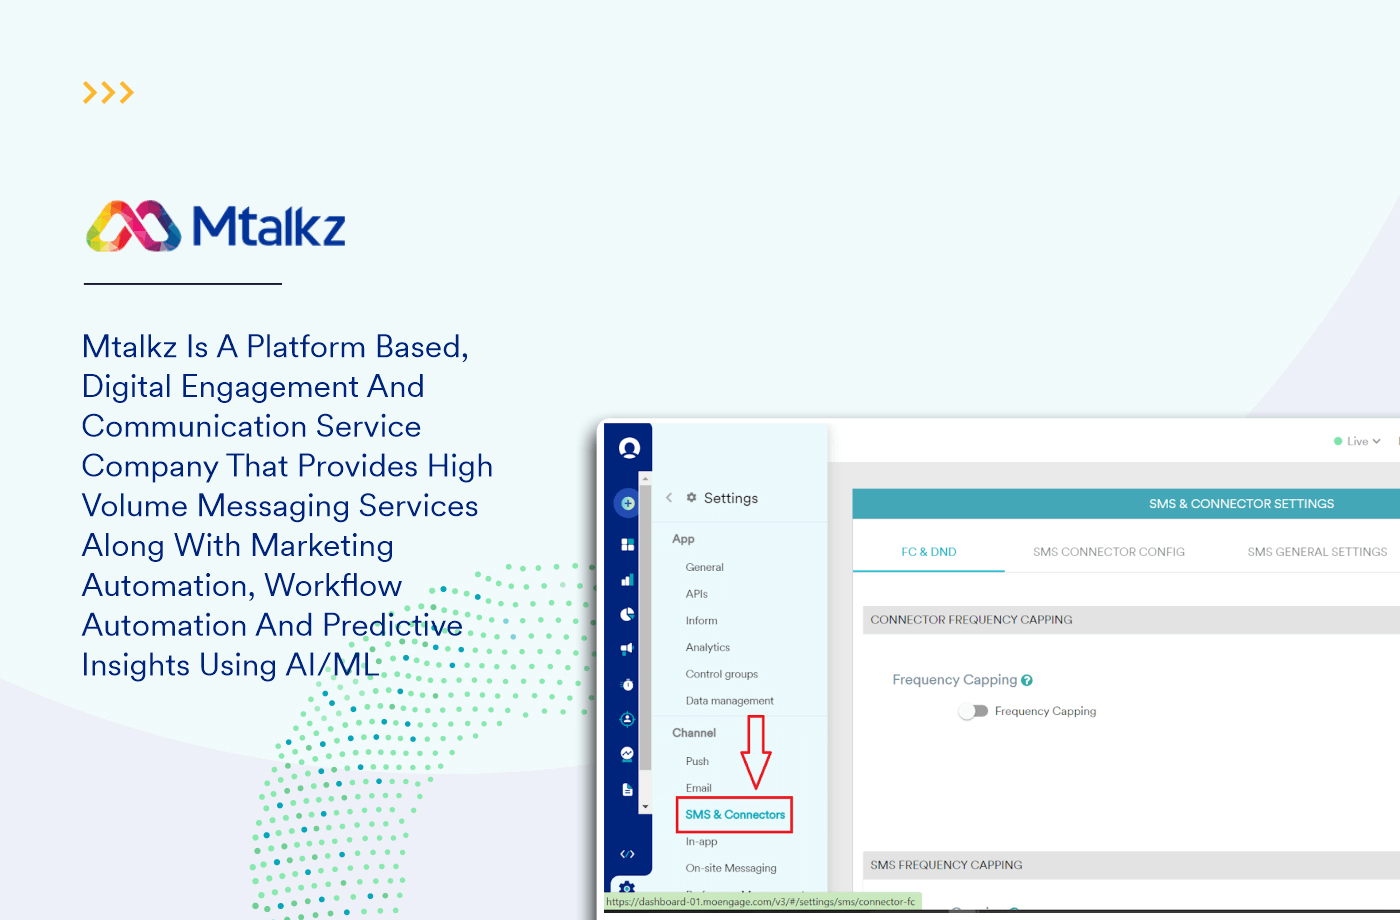Click the SMS & Connector Settings title bar
Image resolution: width=1400 pixels, height=920 pixels.
pyautogui.click(x=1126, y=504)
